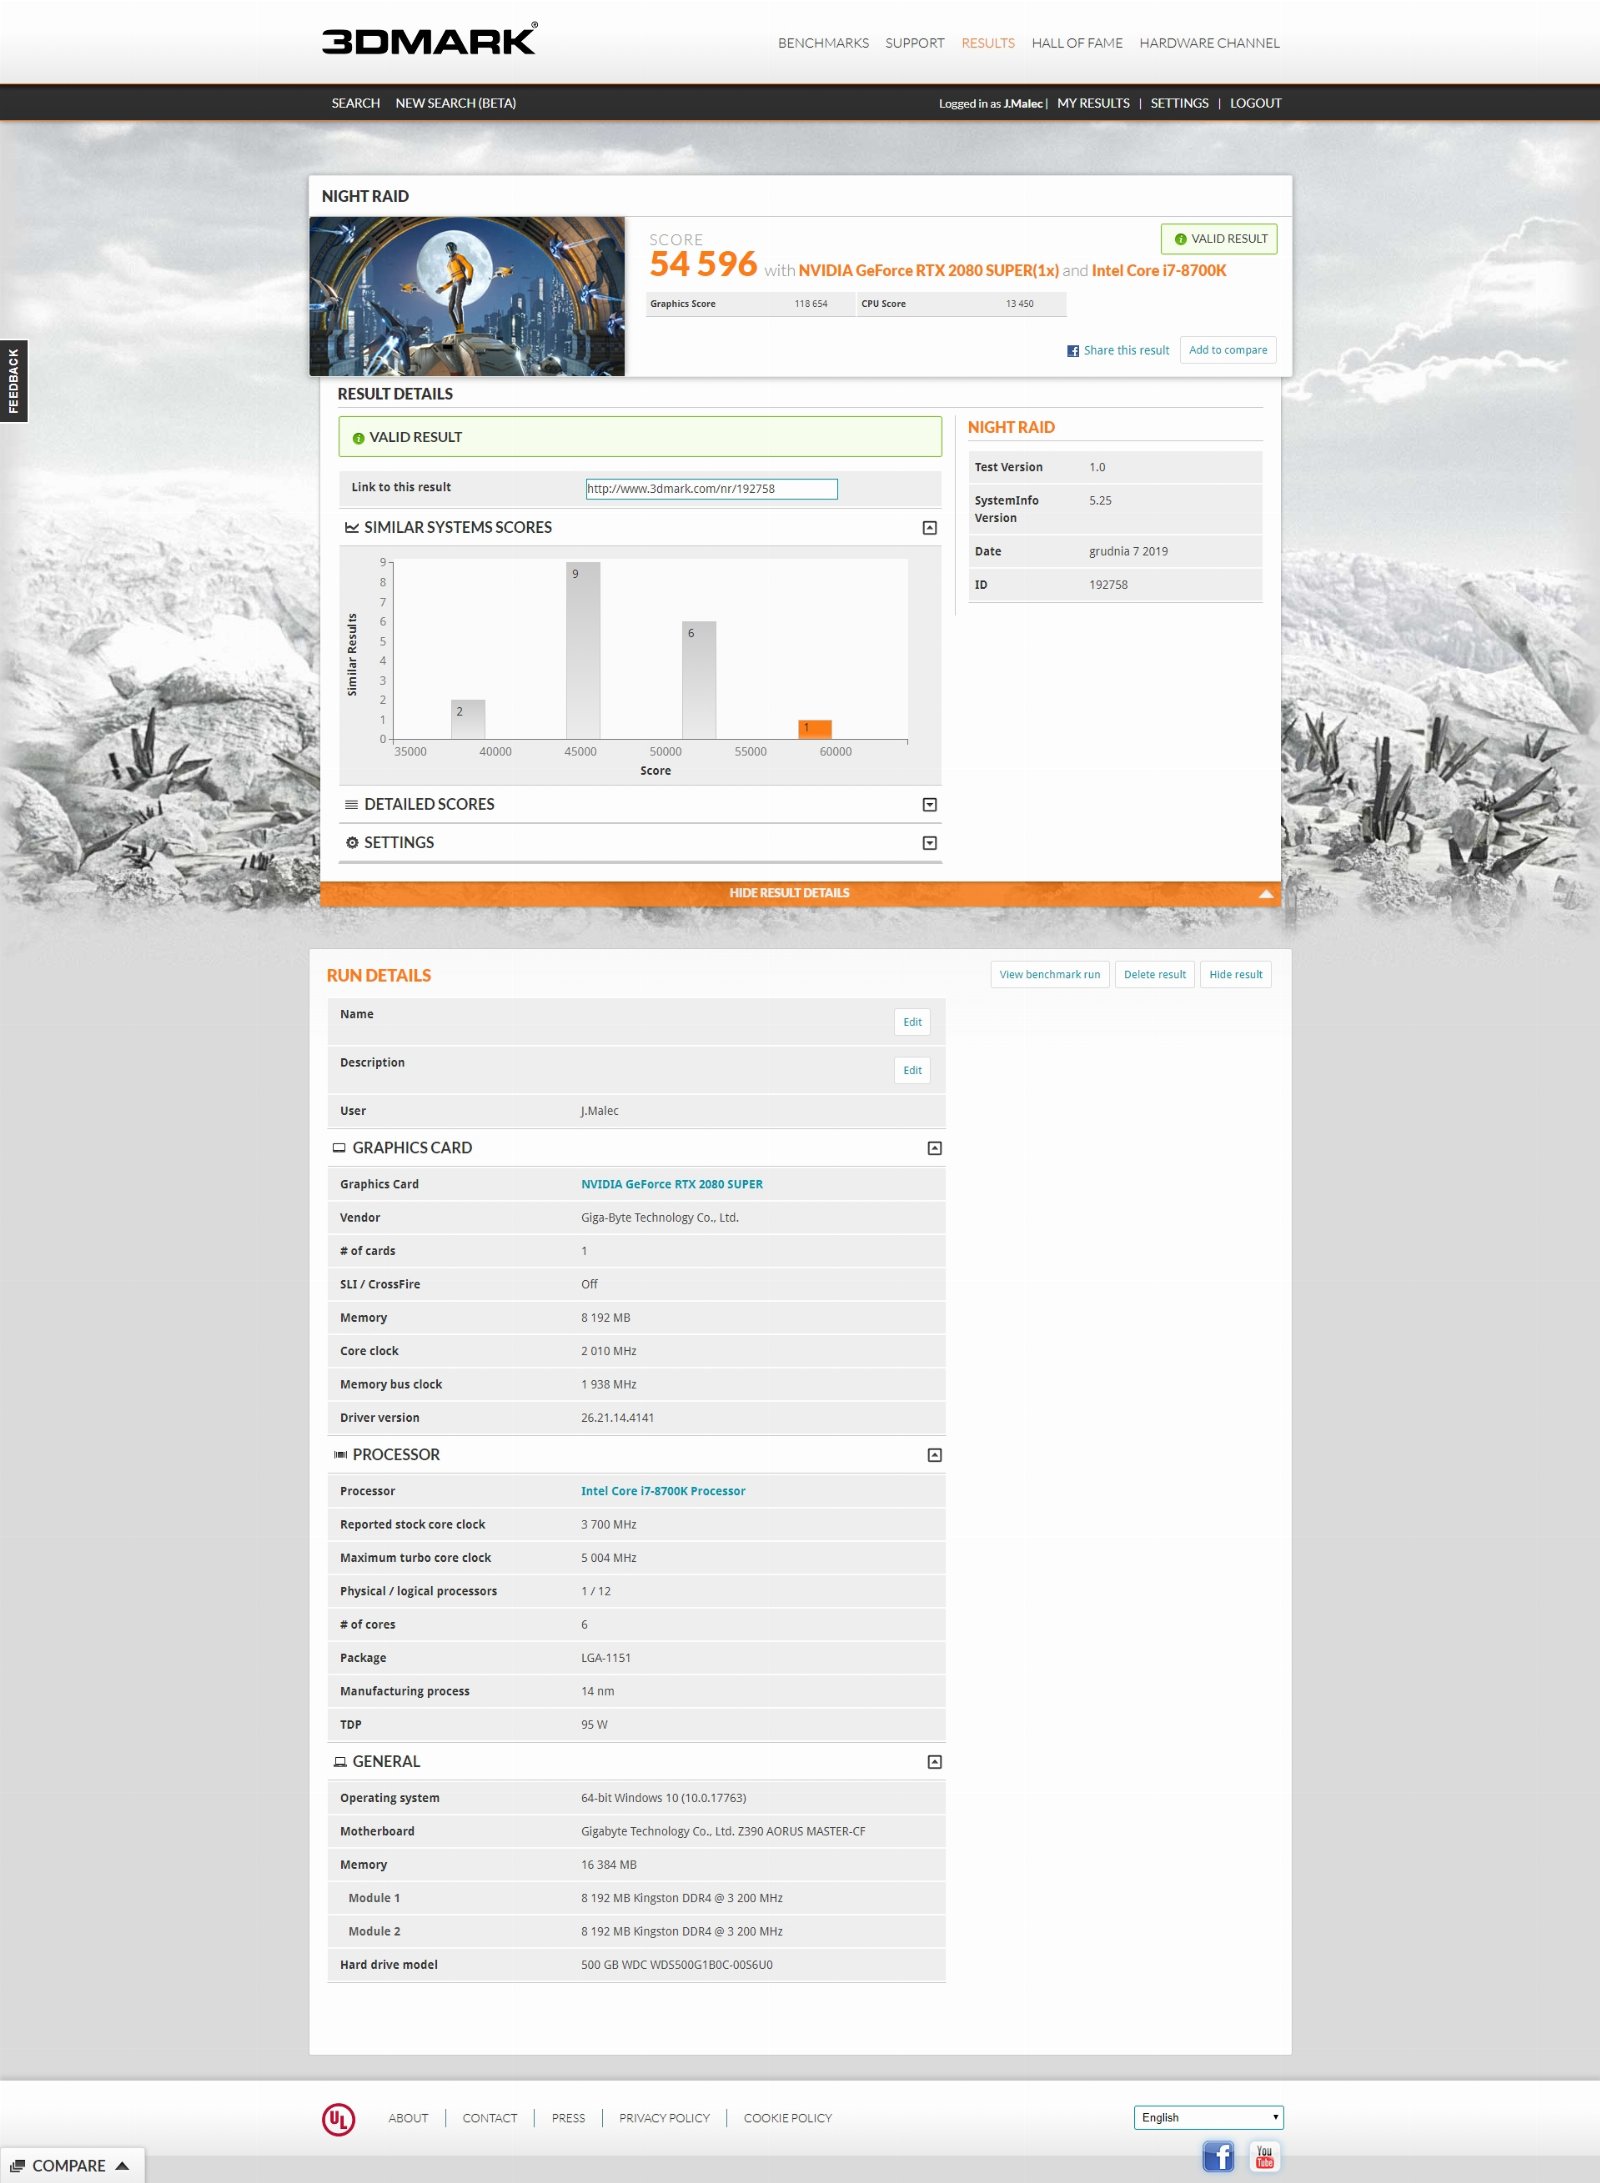Viewport: 1600px width, 2183px height.
Task: Open the About footer link
Action: click(408, 2118)
